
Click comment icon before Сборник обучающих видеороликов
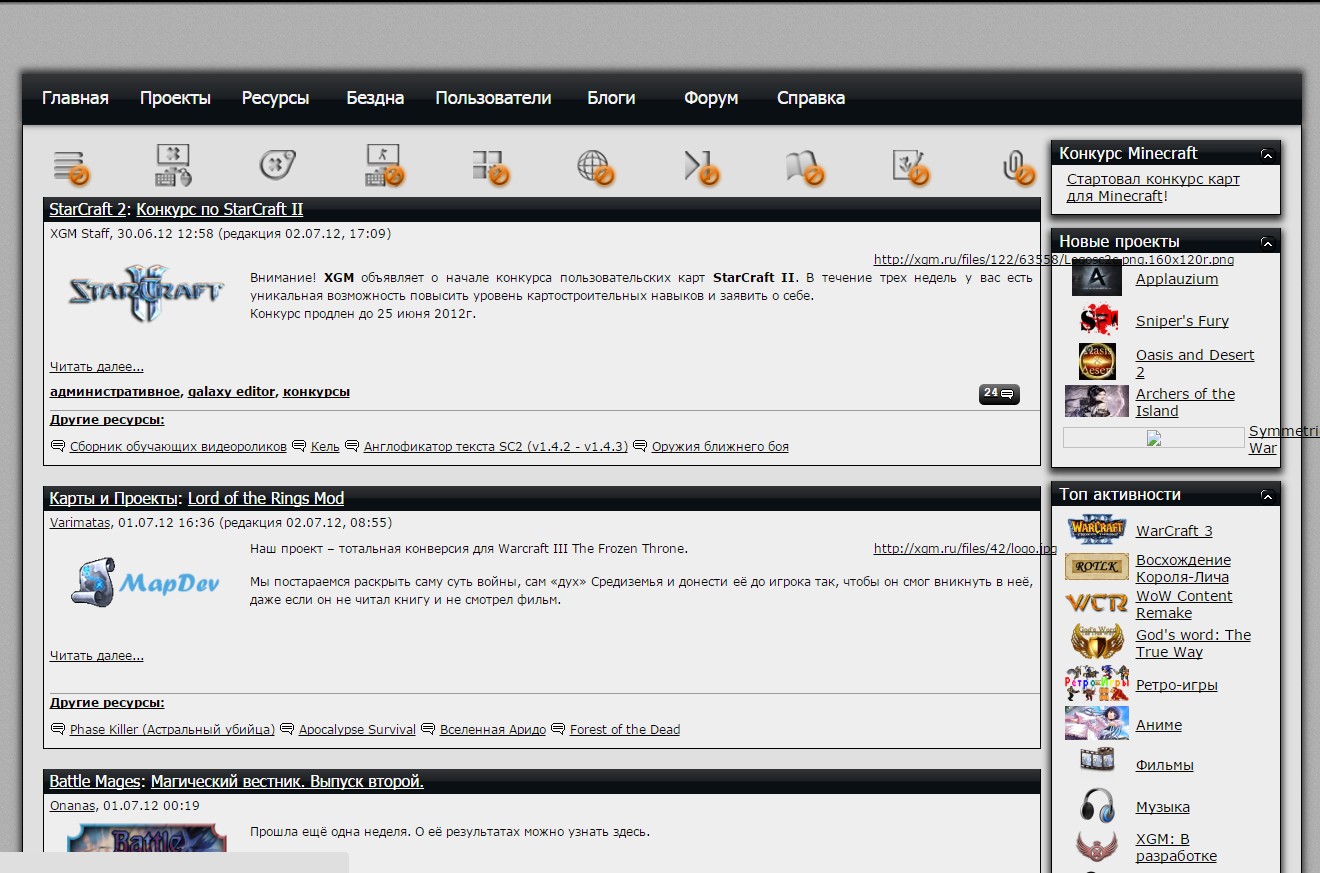click(58, 447)
